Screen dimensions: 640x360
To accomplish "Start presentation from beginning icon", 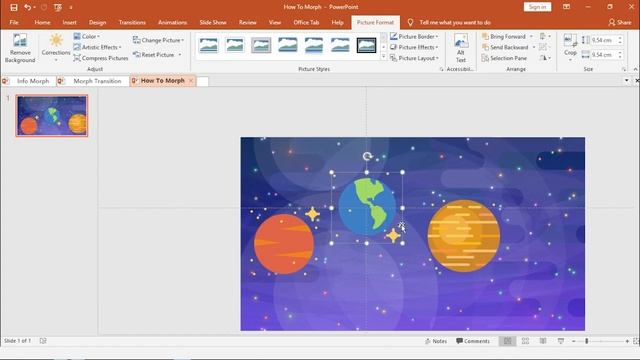I will [58, 7].
